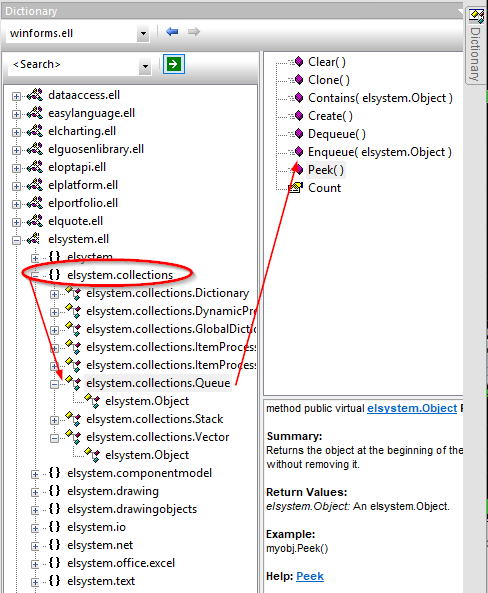Screen dimensions: 488x593
Task: Collapse the elsystem.collections.Vector class
Action: tap(54, 438)
